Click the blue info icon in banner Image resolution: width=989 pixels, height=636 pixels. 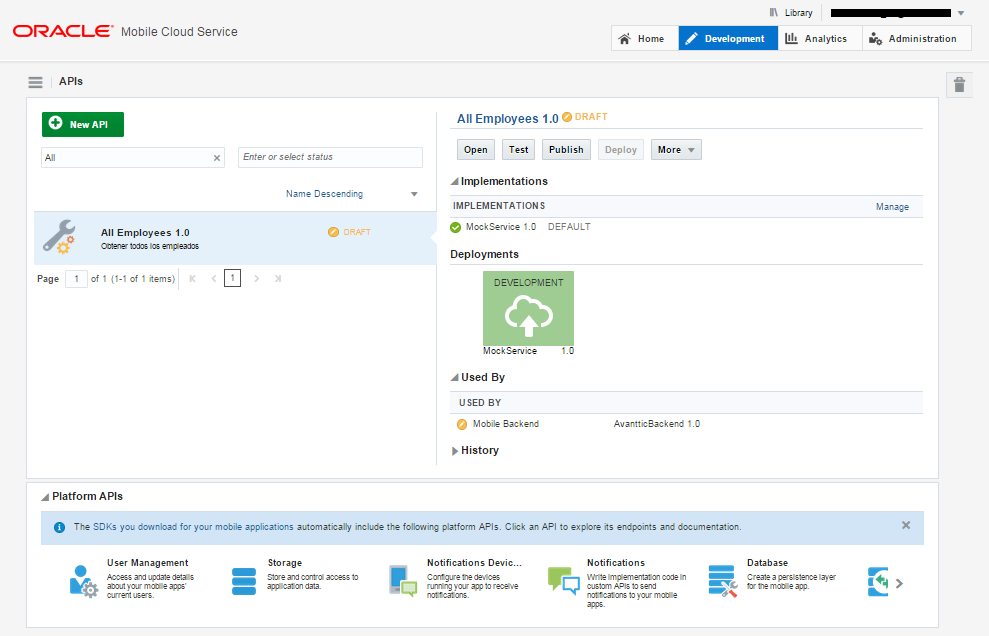(x=59, y=527)
